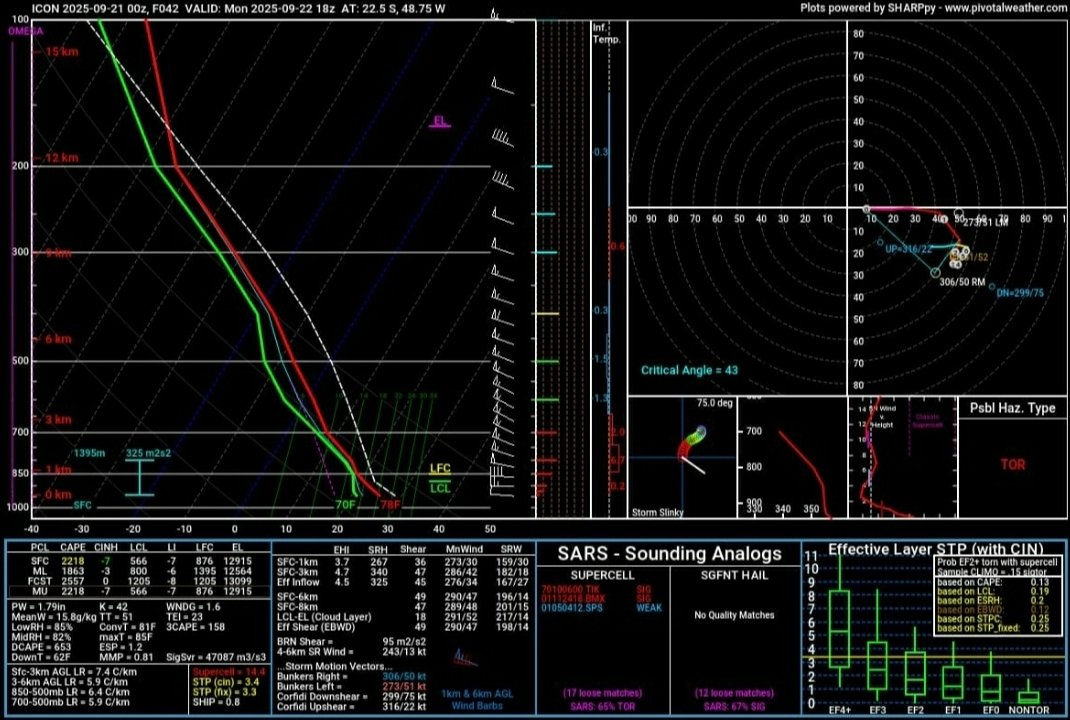Select the MU parcel row
Image resolution: width=1070 pixels, height=720 pixels.
coord(137,590)
